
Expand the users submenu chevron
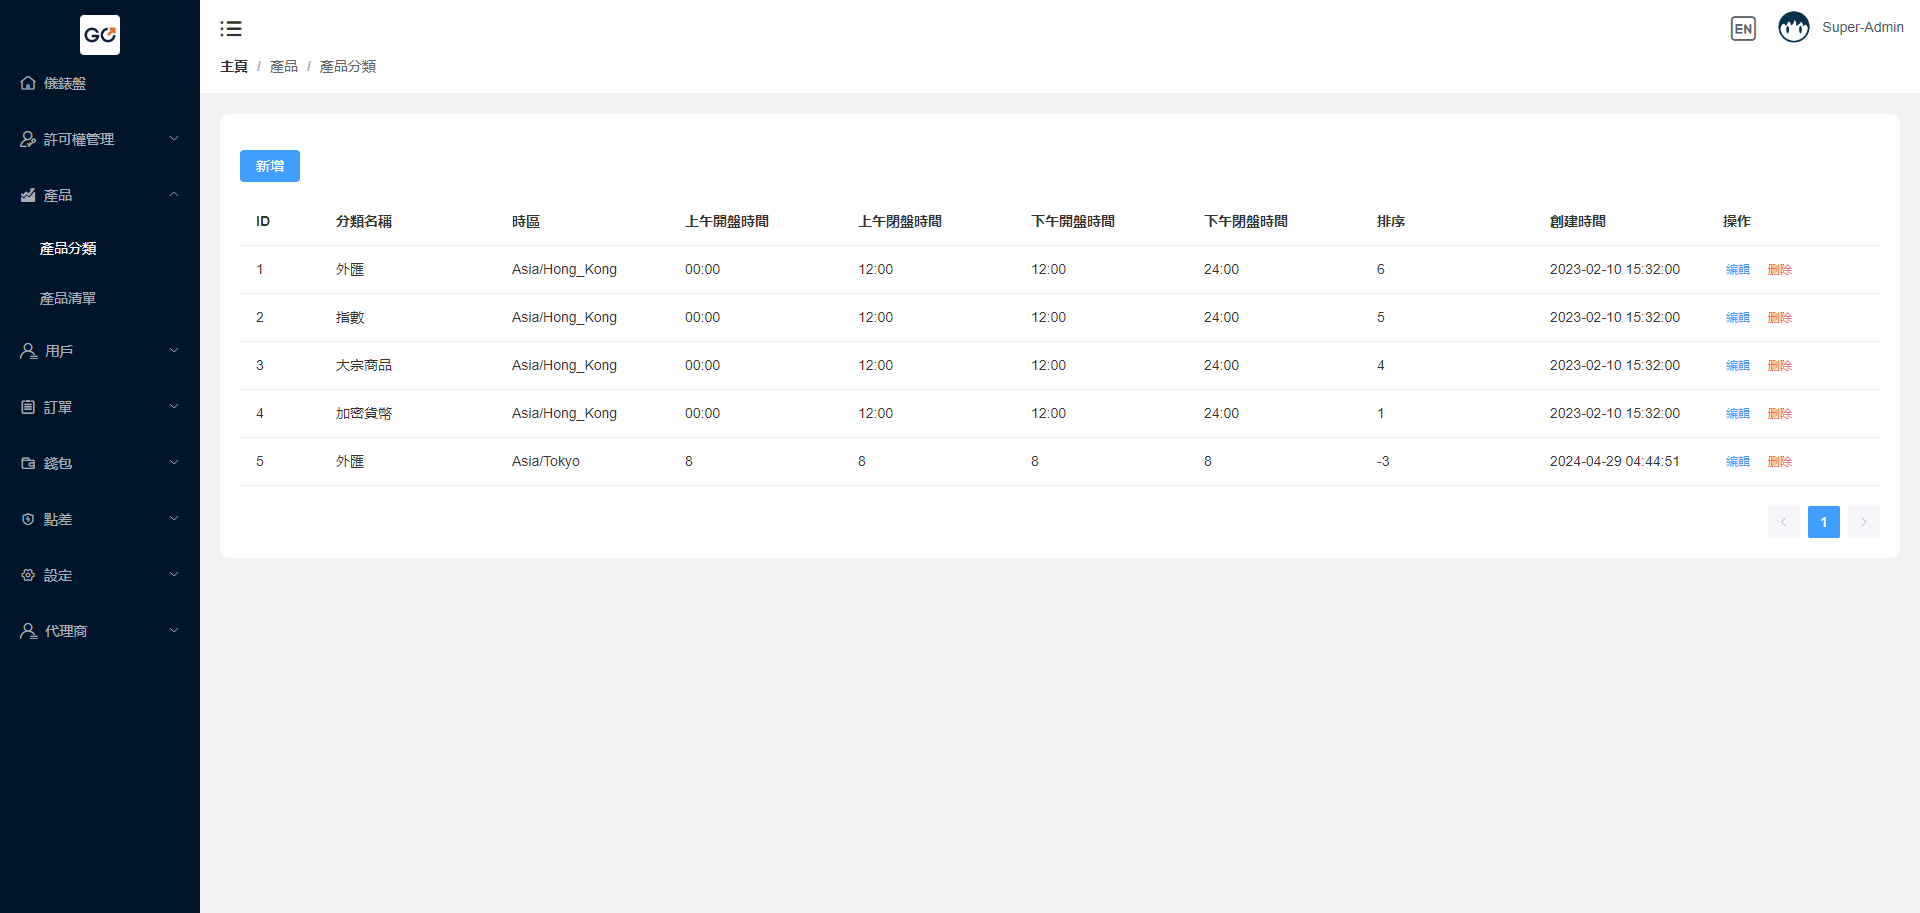[174, 351]
